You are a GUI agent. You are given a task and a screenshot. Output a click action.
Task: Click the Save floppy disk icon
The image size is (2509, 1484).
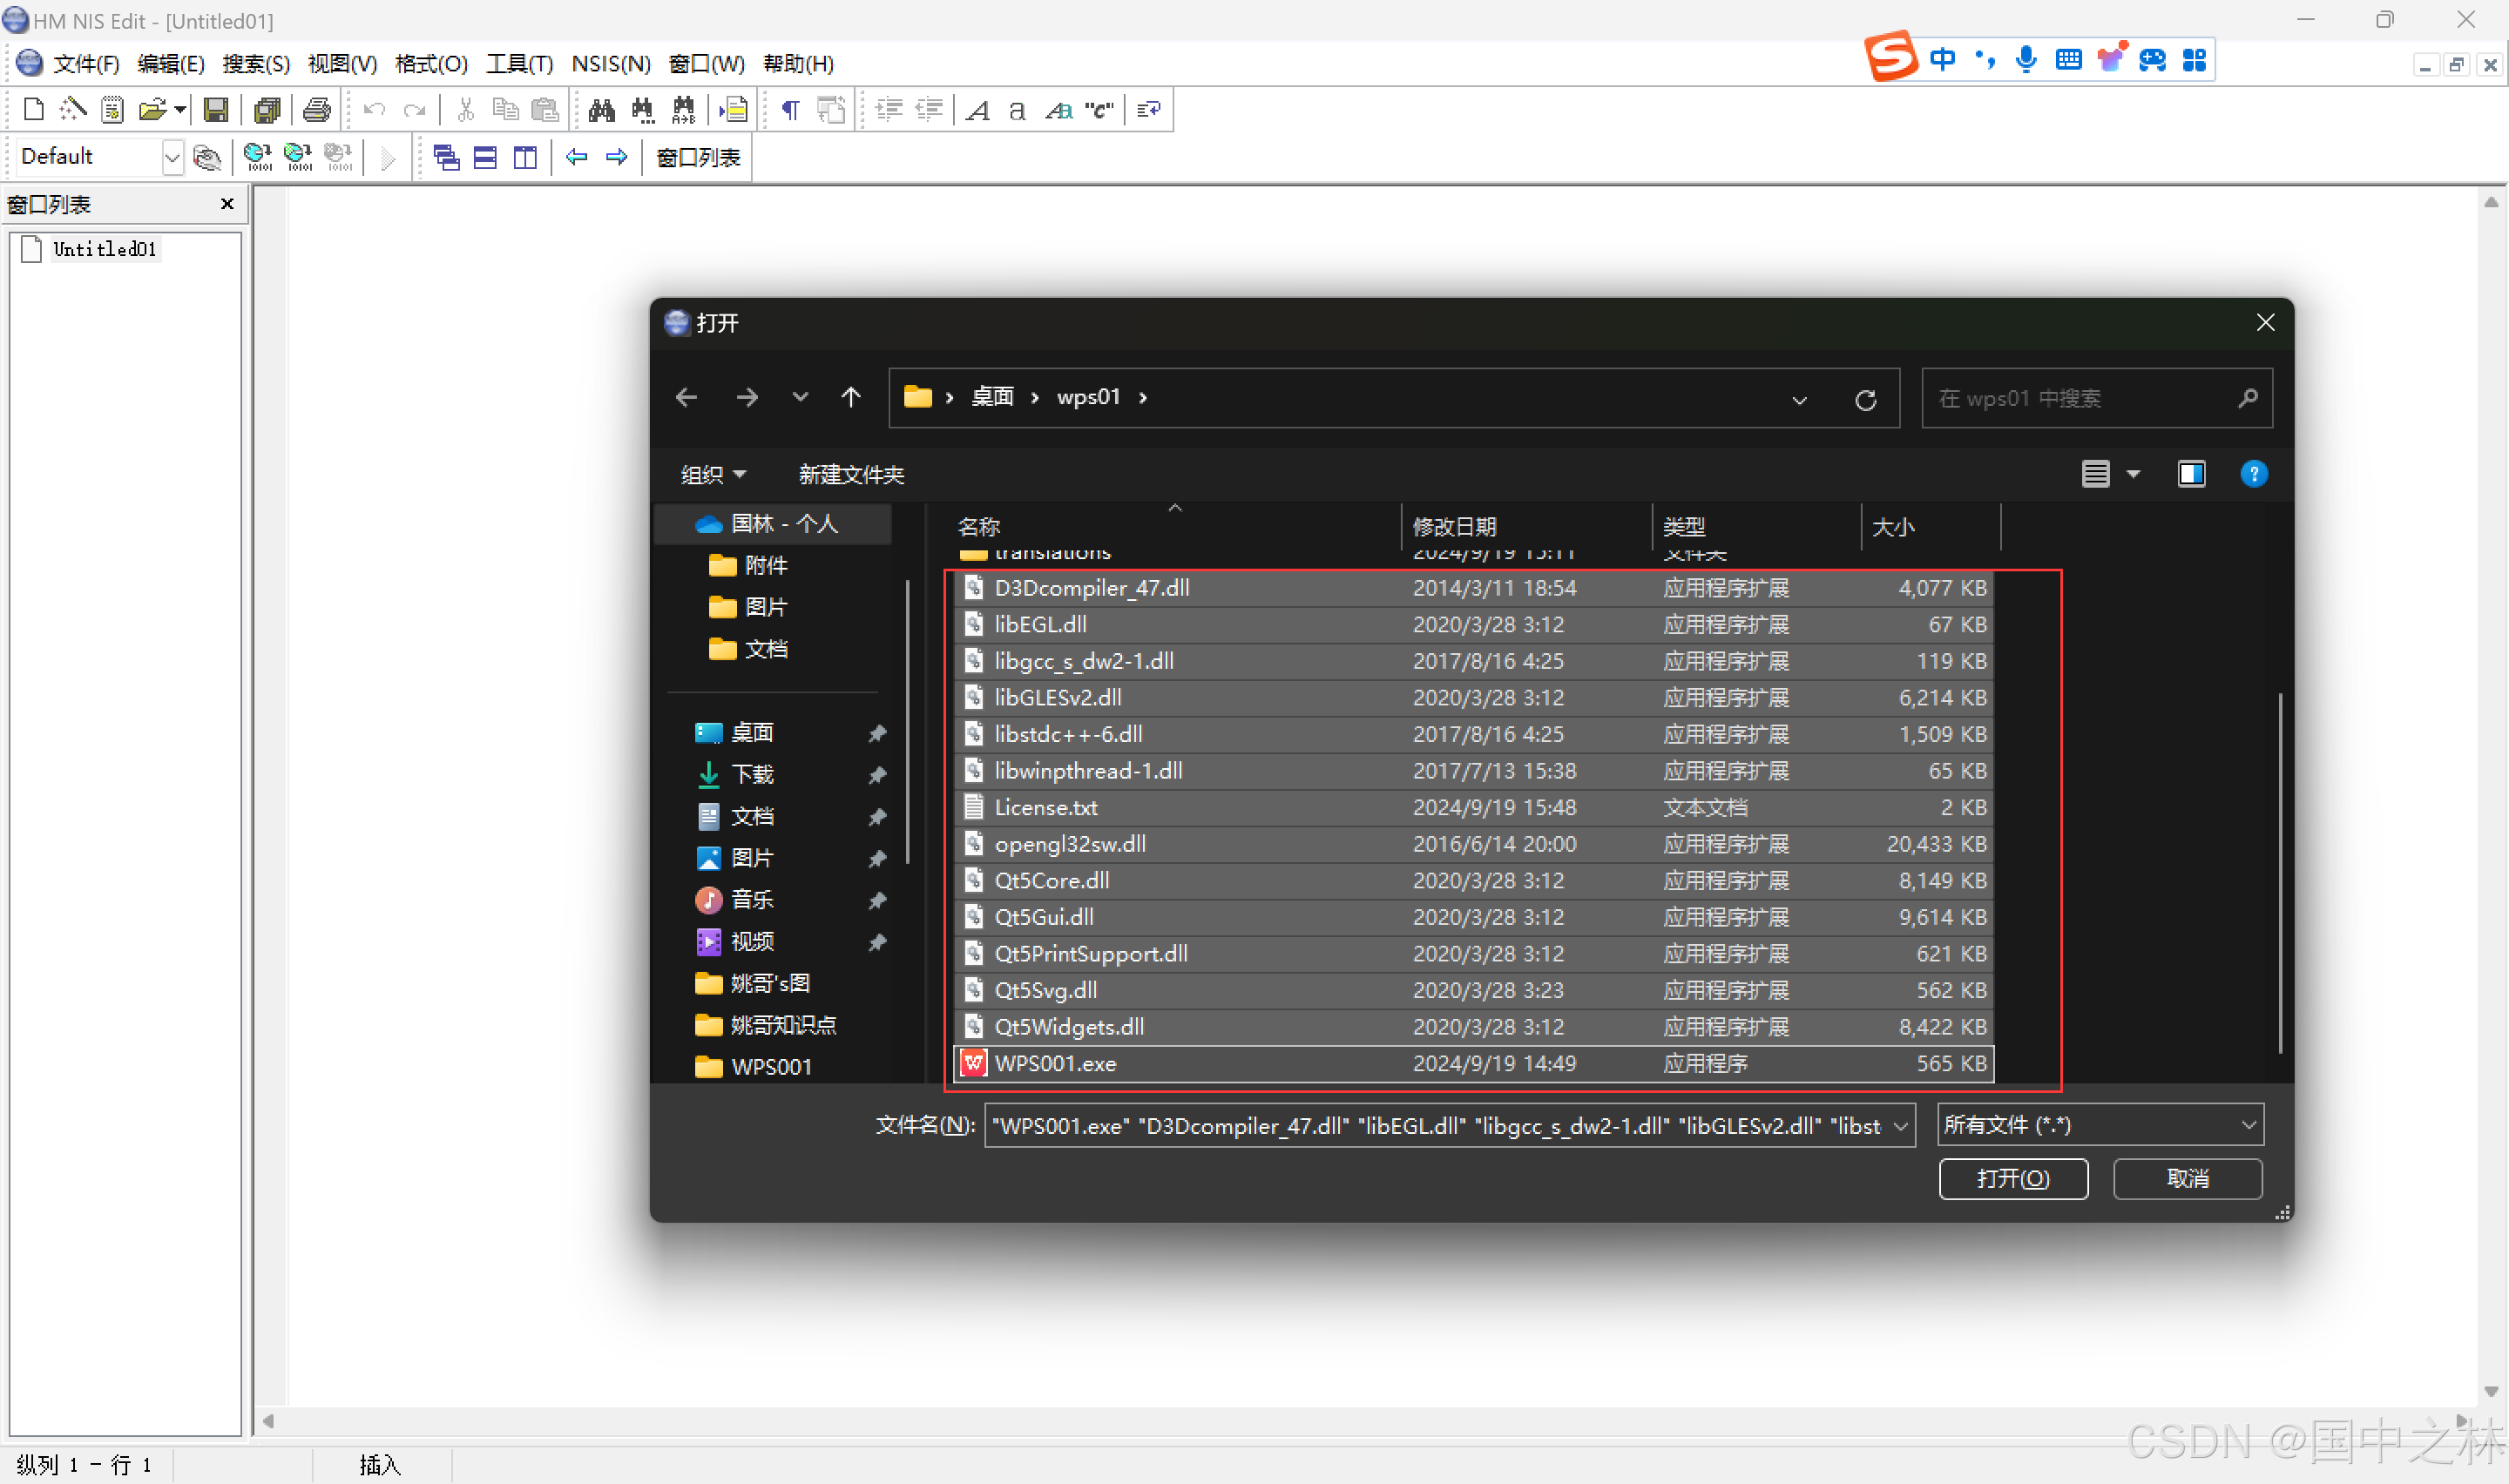tap(216, 109)
